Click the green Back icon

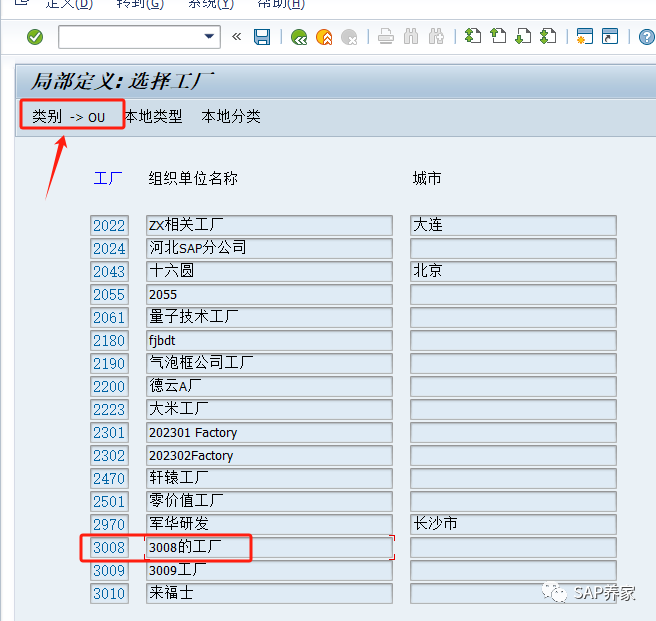pyautogui.click(x=299, y=37)
